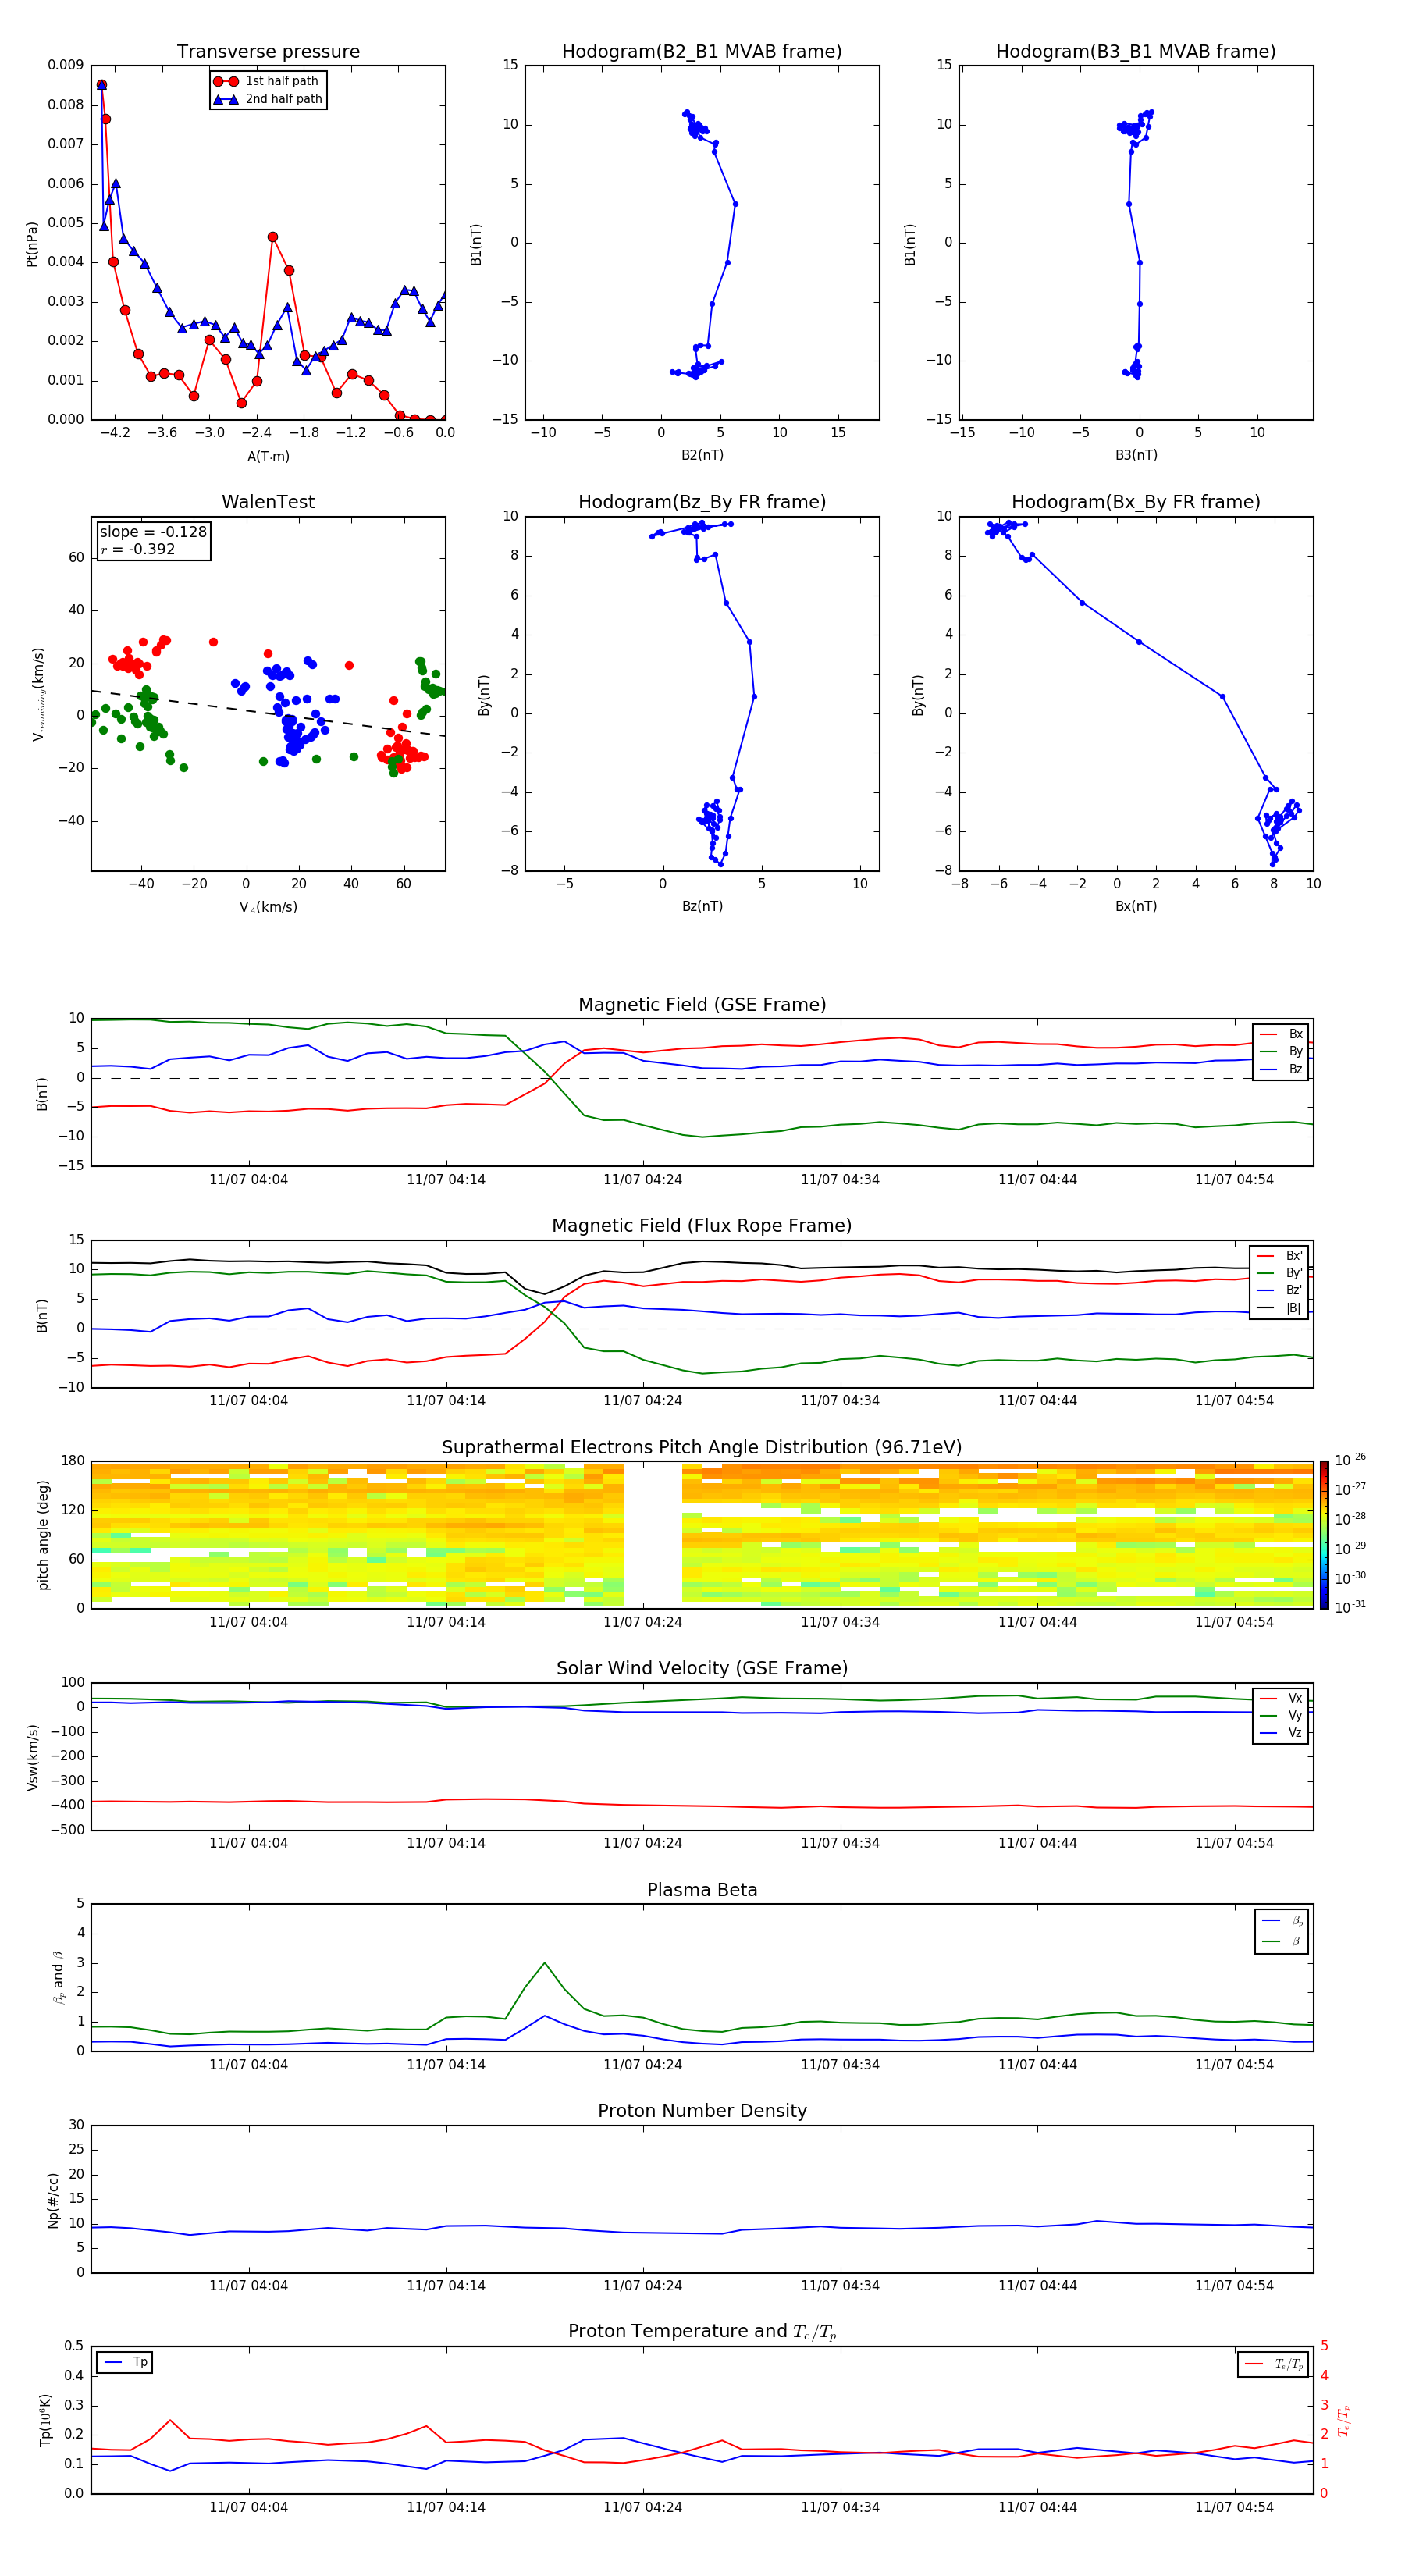Click the pitch angle intensity colorbar
Viewport: 1405px width, 2576px height.
(1324, 1535)
